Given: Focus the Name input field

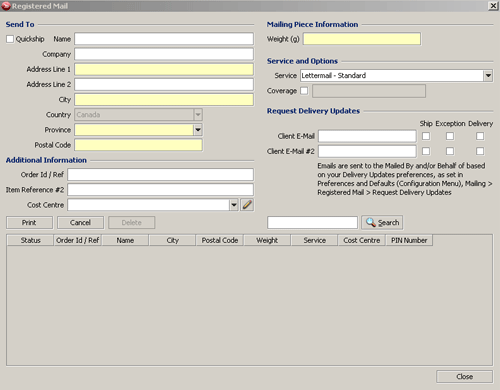Looking at the screenshot, I should (x=164, y=39).
